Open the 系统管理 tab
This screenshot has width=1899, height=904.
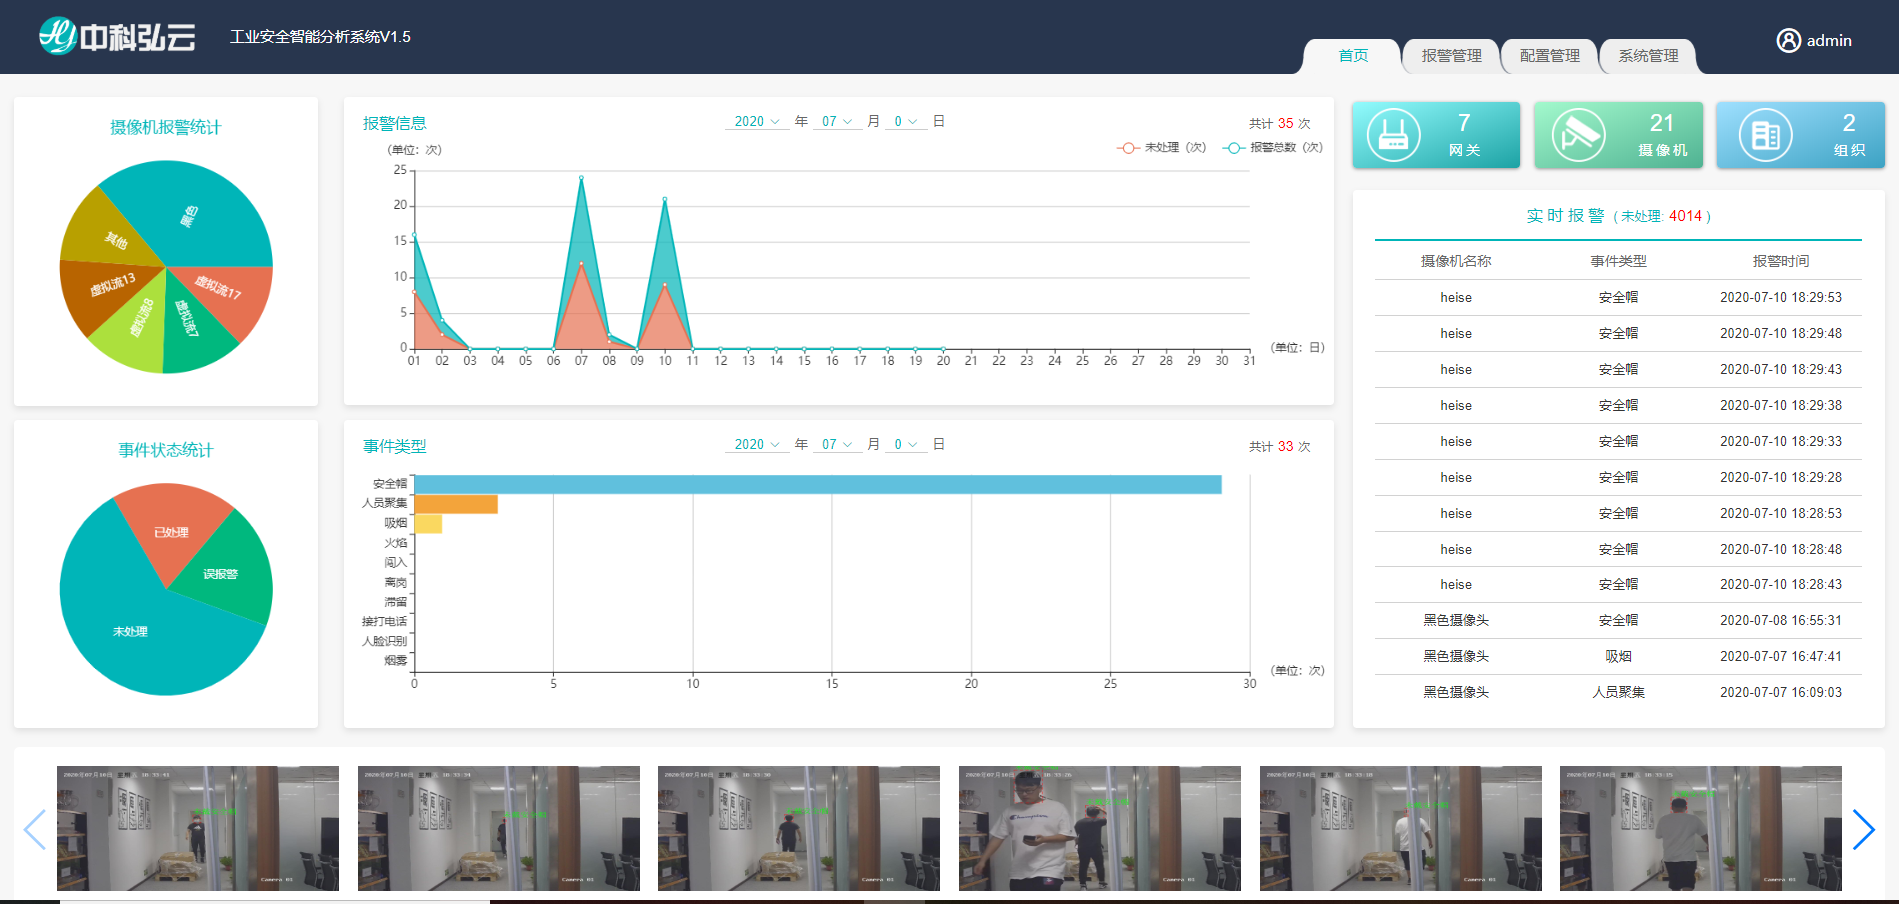point(1648,56)
